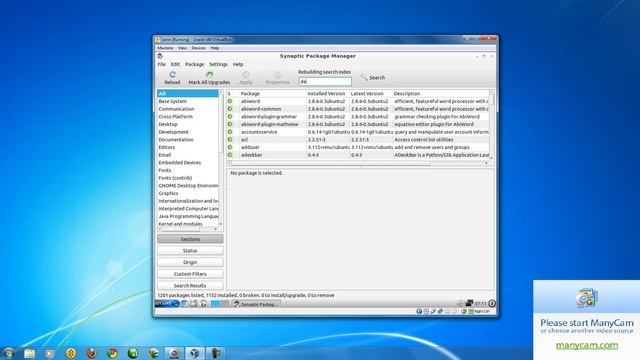640x360 pixels.
Task: Click the headphones icon in the guest panel
Action: pyautogui.click(x=203, y=303)
